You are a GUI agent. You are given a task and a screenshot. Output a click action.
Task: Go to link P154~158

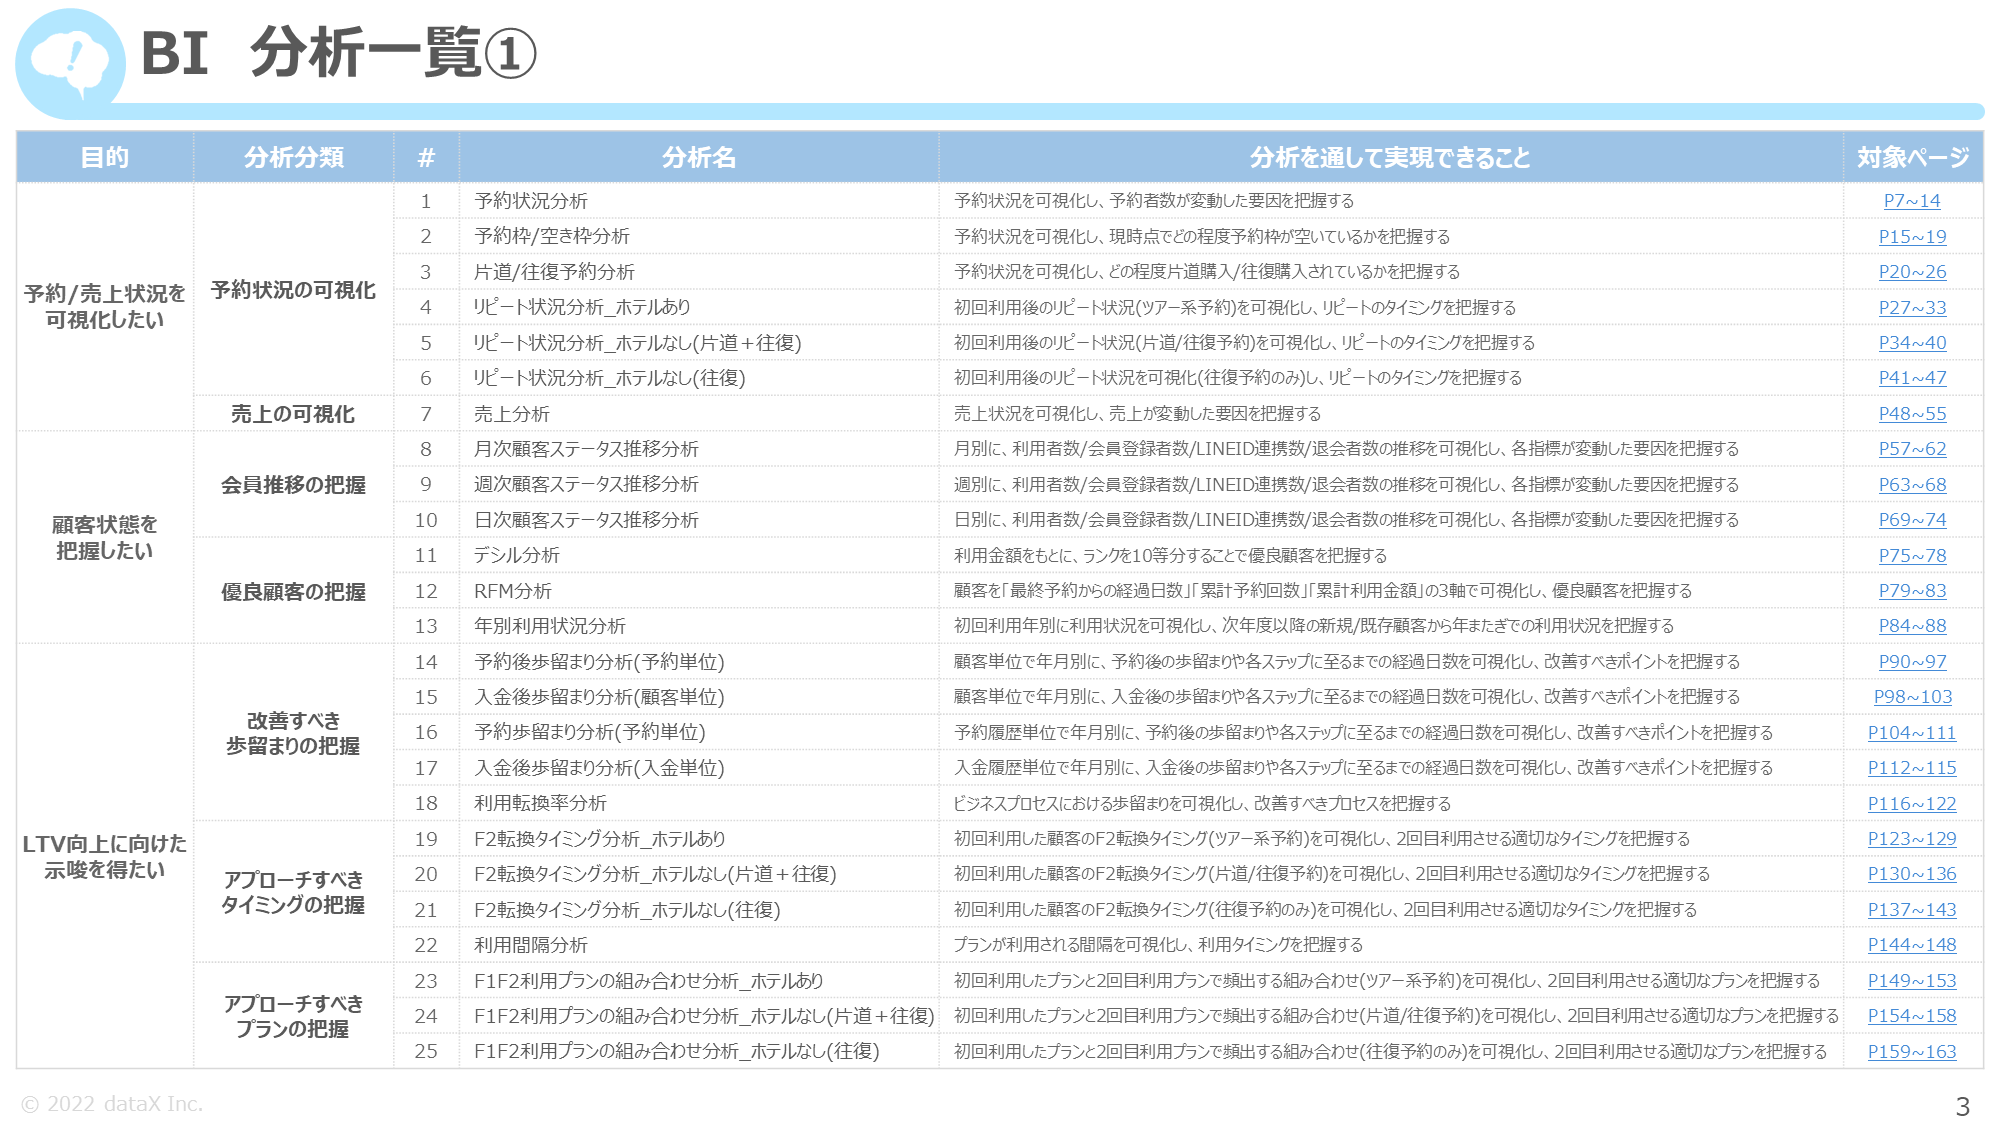pos(1912,1016)
